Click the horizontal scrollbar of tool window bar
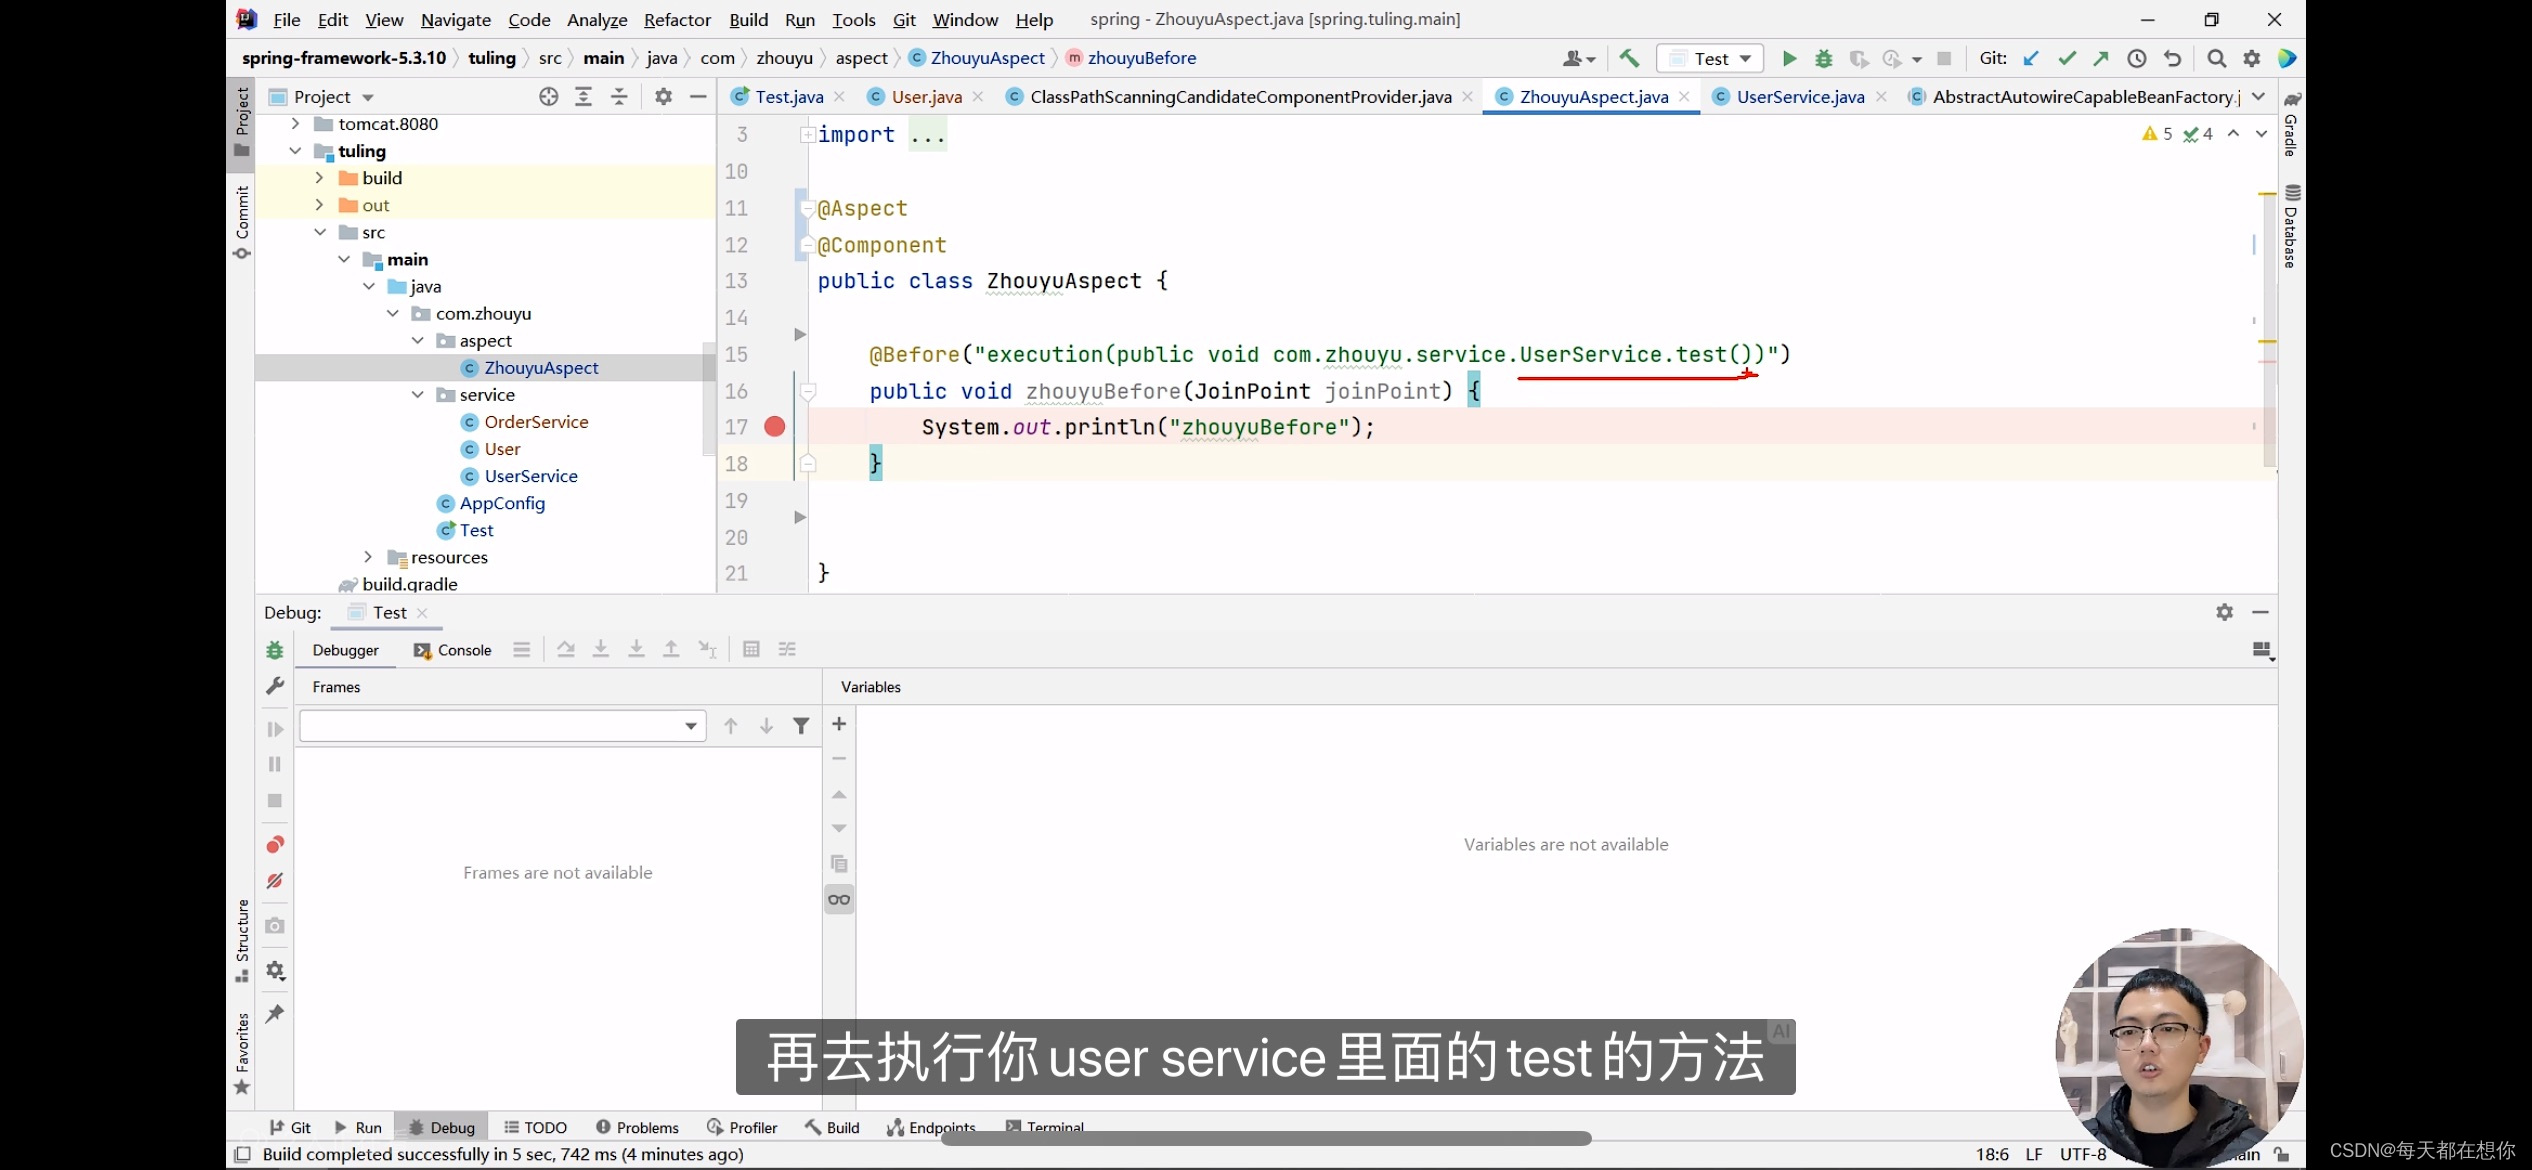Image resolution: width=2532 pixels, height=1170 pixels. coord(1266,1138)
